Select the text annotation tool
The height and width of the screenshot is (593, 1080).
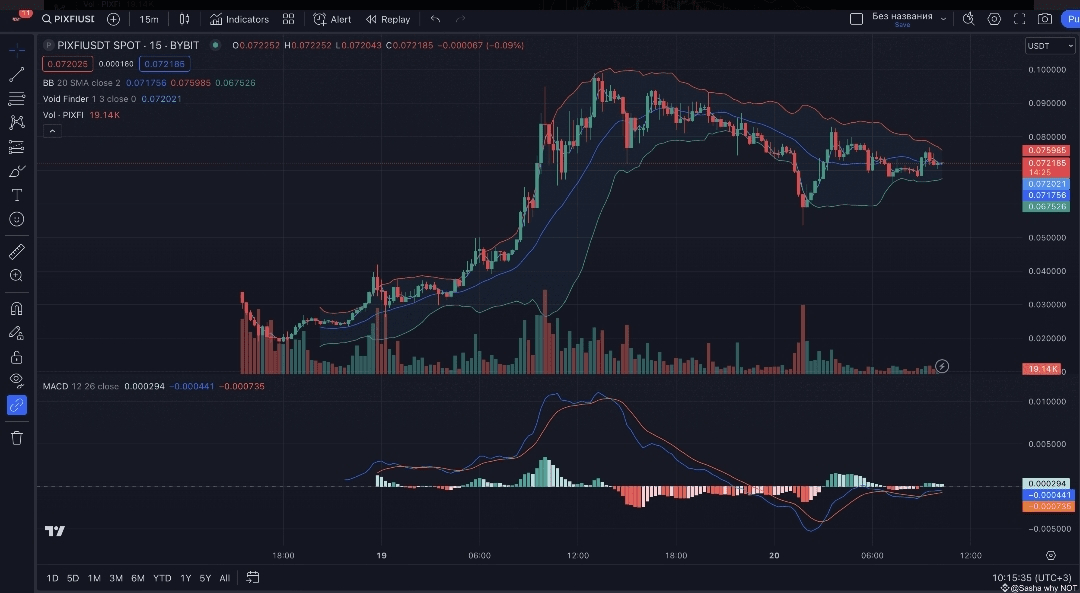pos(17,195)
